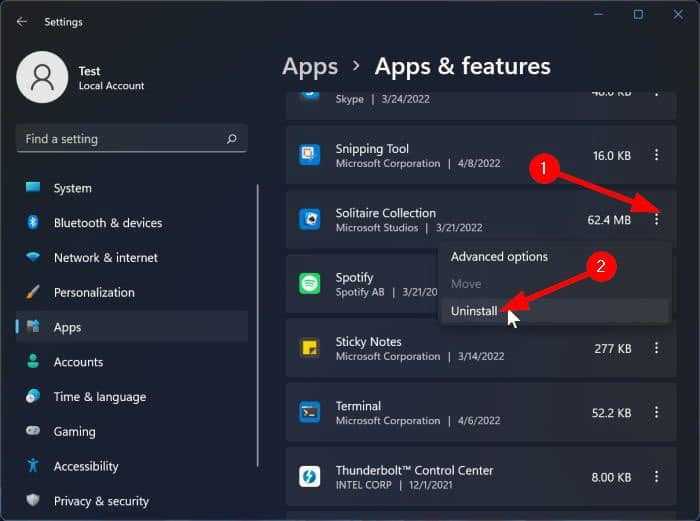This screenshot has width=700, height=521.
Task: Click the 16.0 KB size value
Action: point(612,155)
